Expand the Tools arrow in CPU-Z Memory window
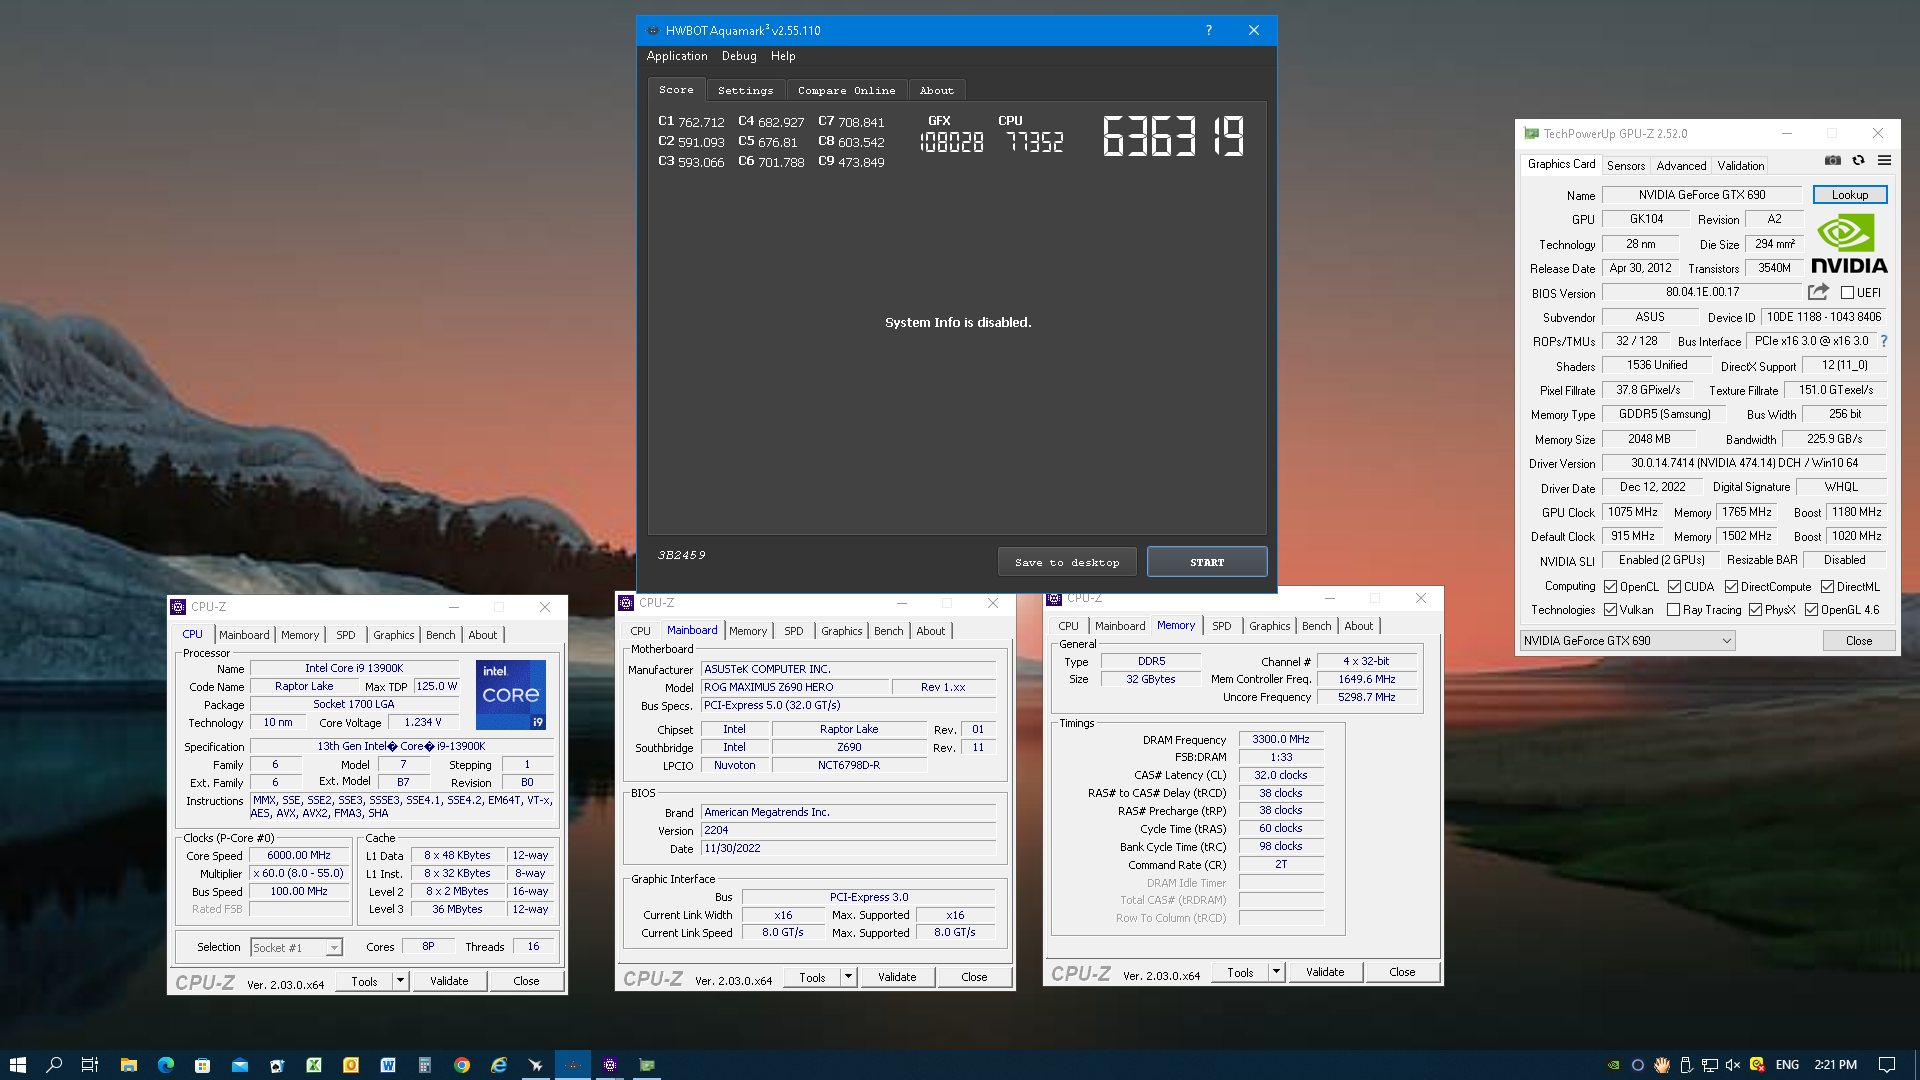This screenshot has width=1920, height=1080. pos(1276,972)
